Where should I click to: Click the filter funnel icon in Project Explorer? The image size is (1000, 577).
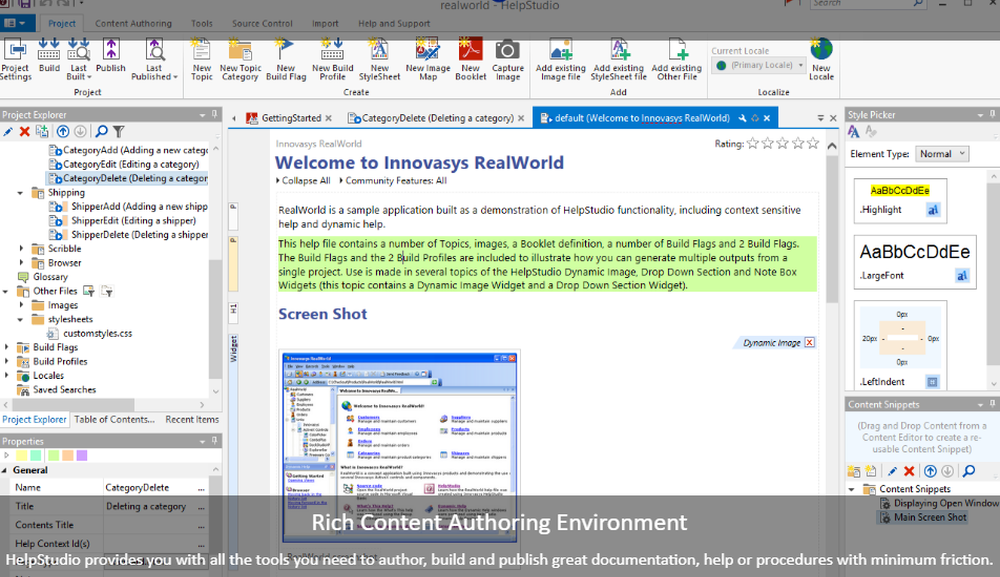click(x=119, y=131)
